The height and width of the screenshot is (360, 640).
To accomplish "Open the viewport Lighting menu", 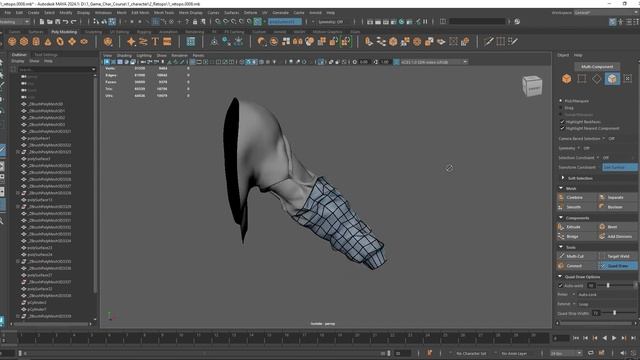I will click(144, 55).
